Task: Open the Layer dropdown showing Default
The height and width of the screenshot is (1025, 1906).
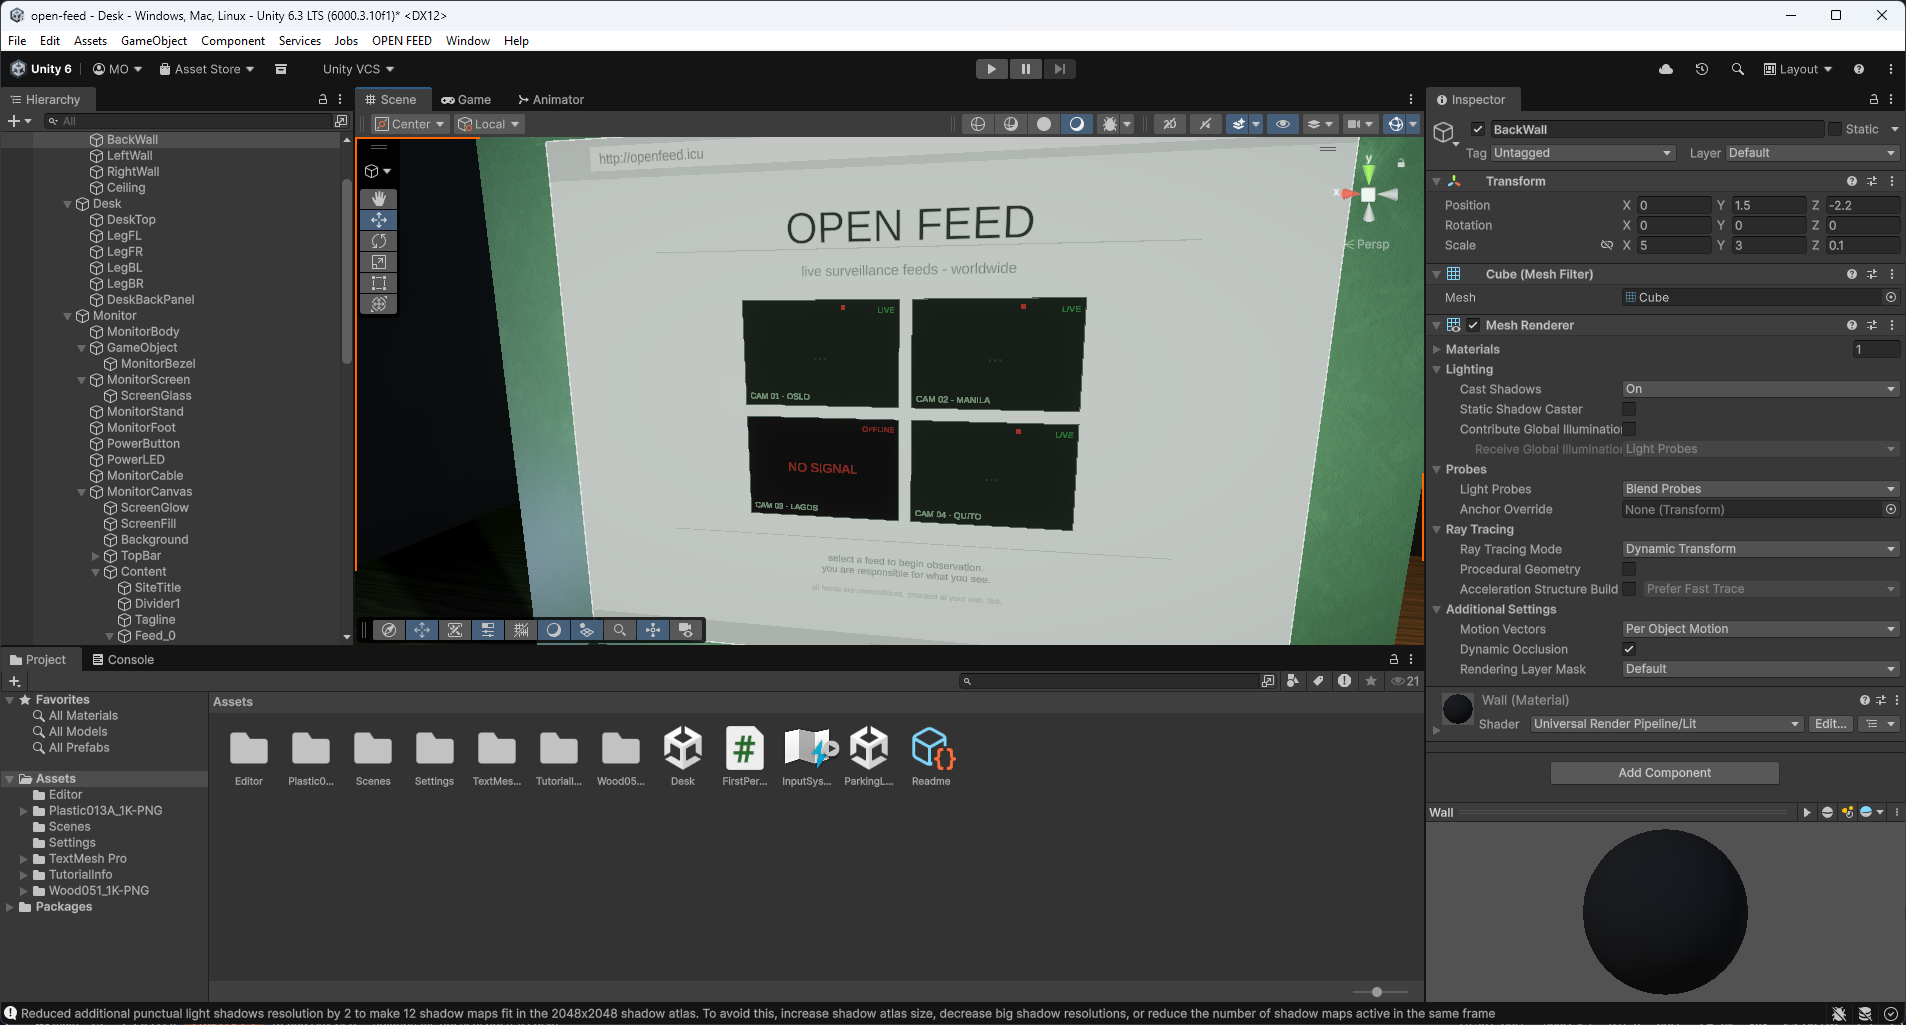Action: tap(1812, 153)
